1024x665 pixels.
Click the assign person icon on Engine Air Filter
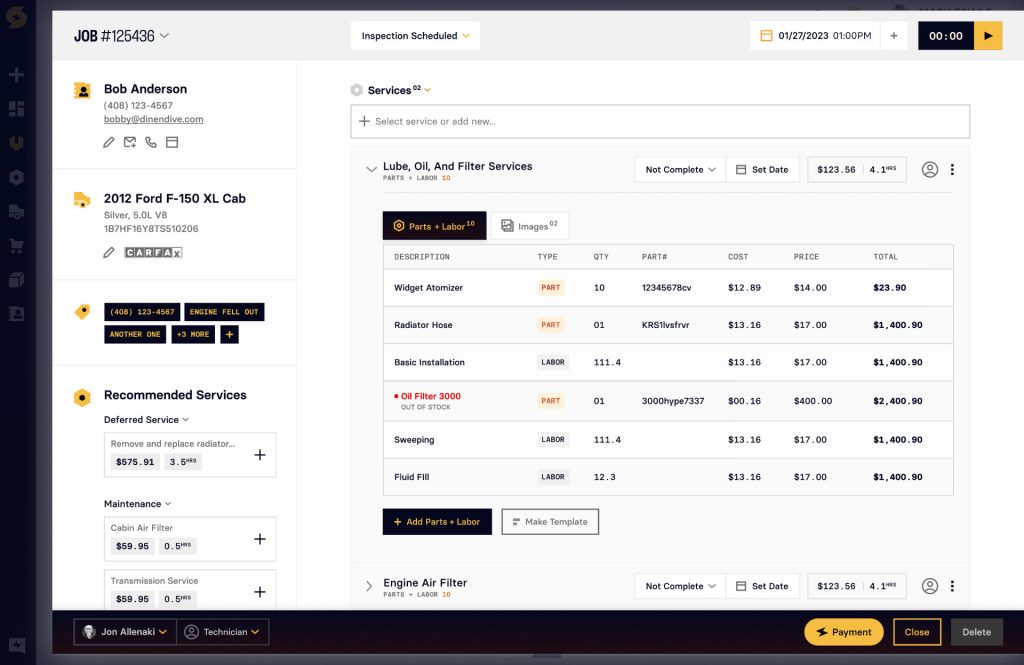pyautogui.click(x=929, y=586)
